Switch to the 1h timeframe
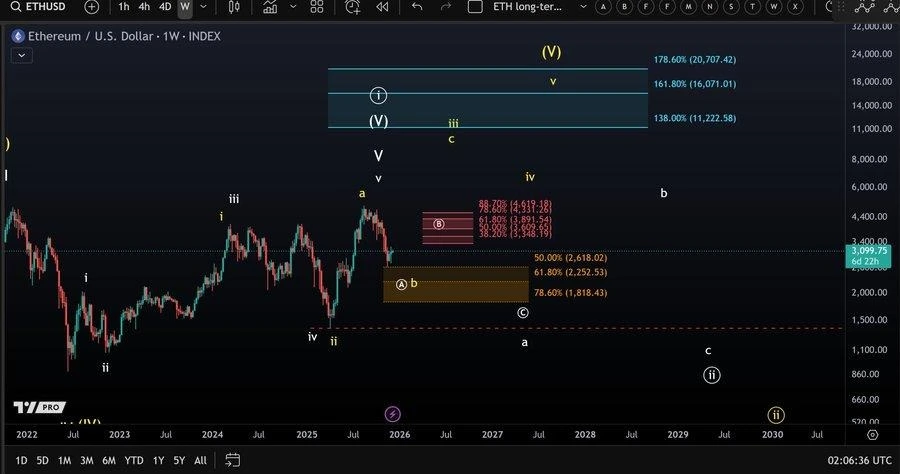 click(x=123, y=7)
